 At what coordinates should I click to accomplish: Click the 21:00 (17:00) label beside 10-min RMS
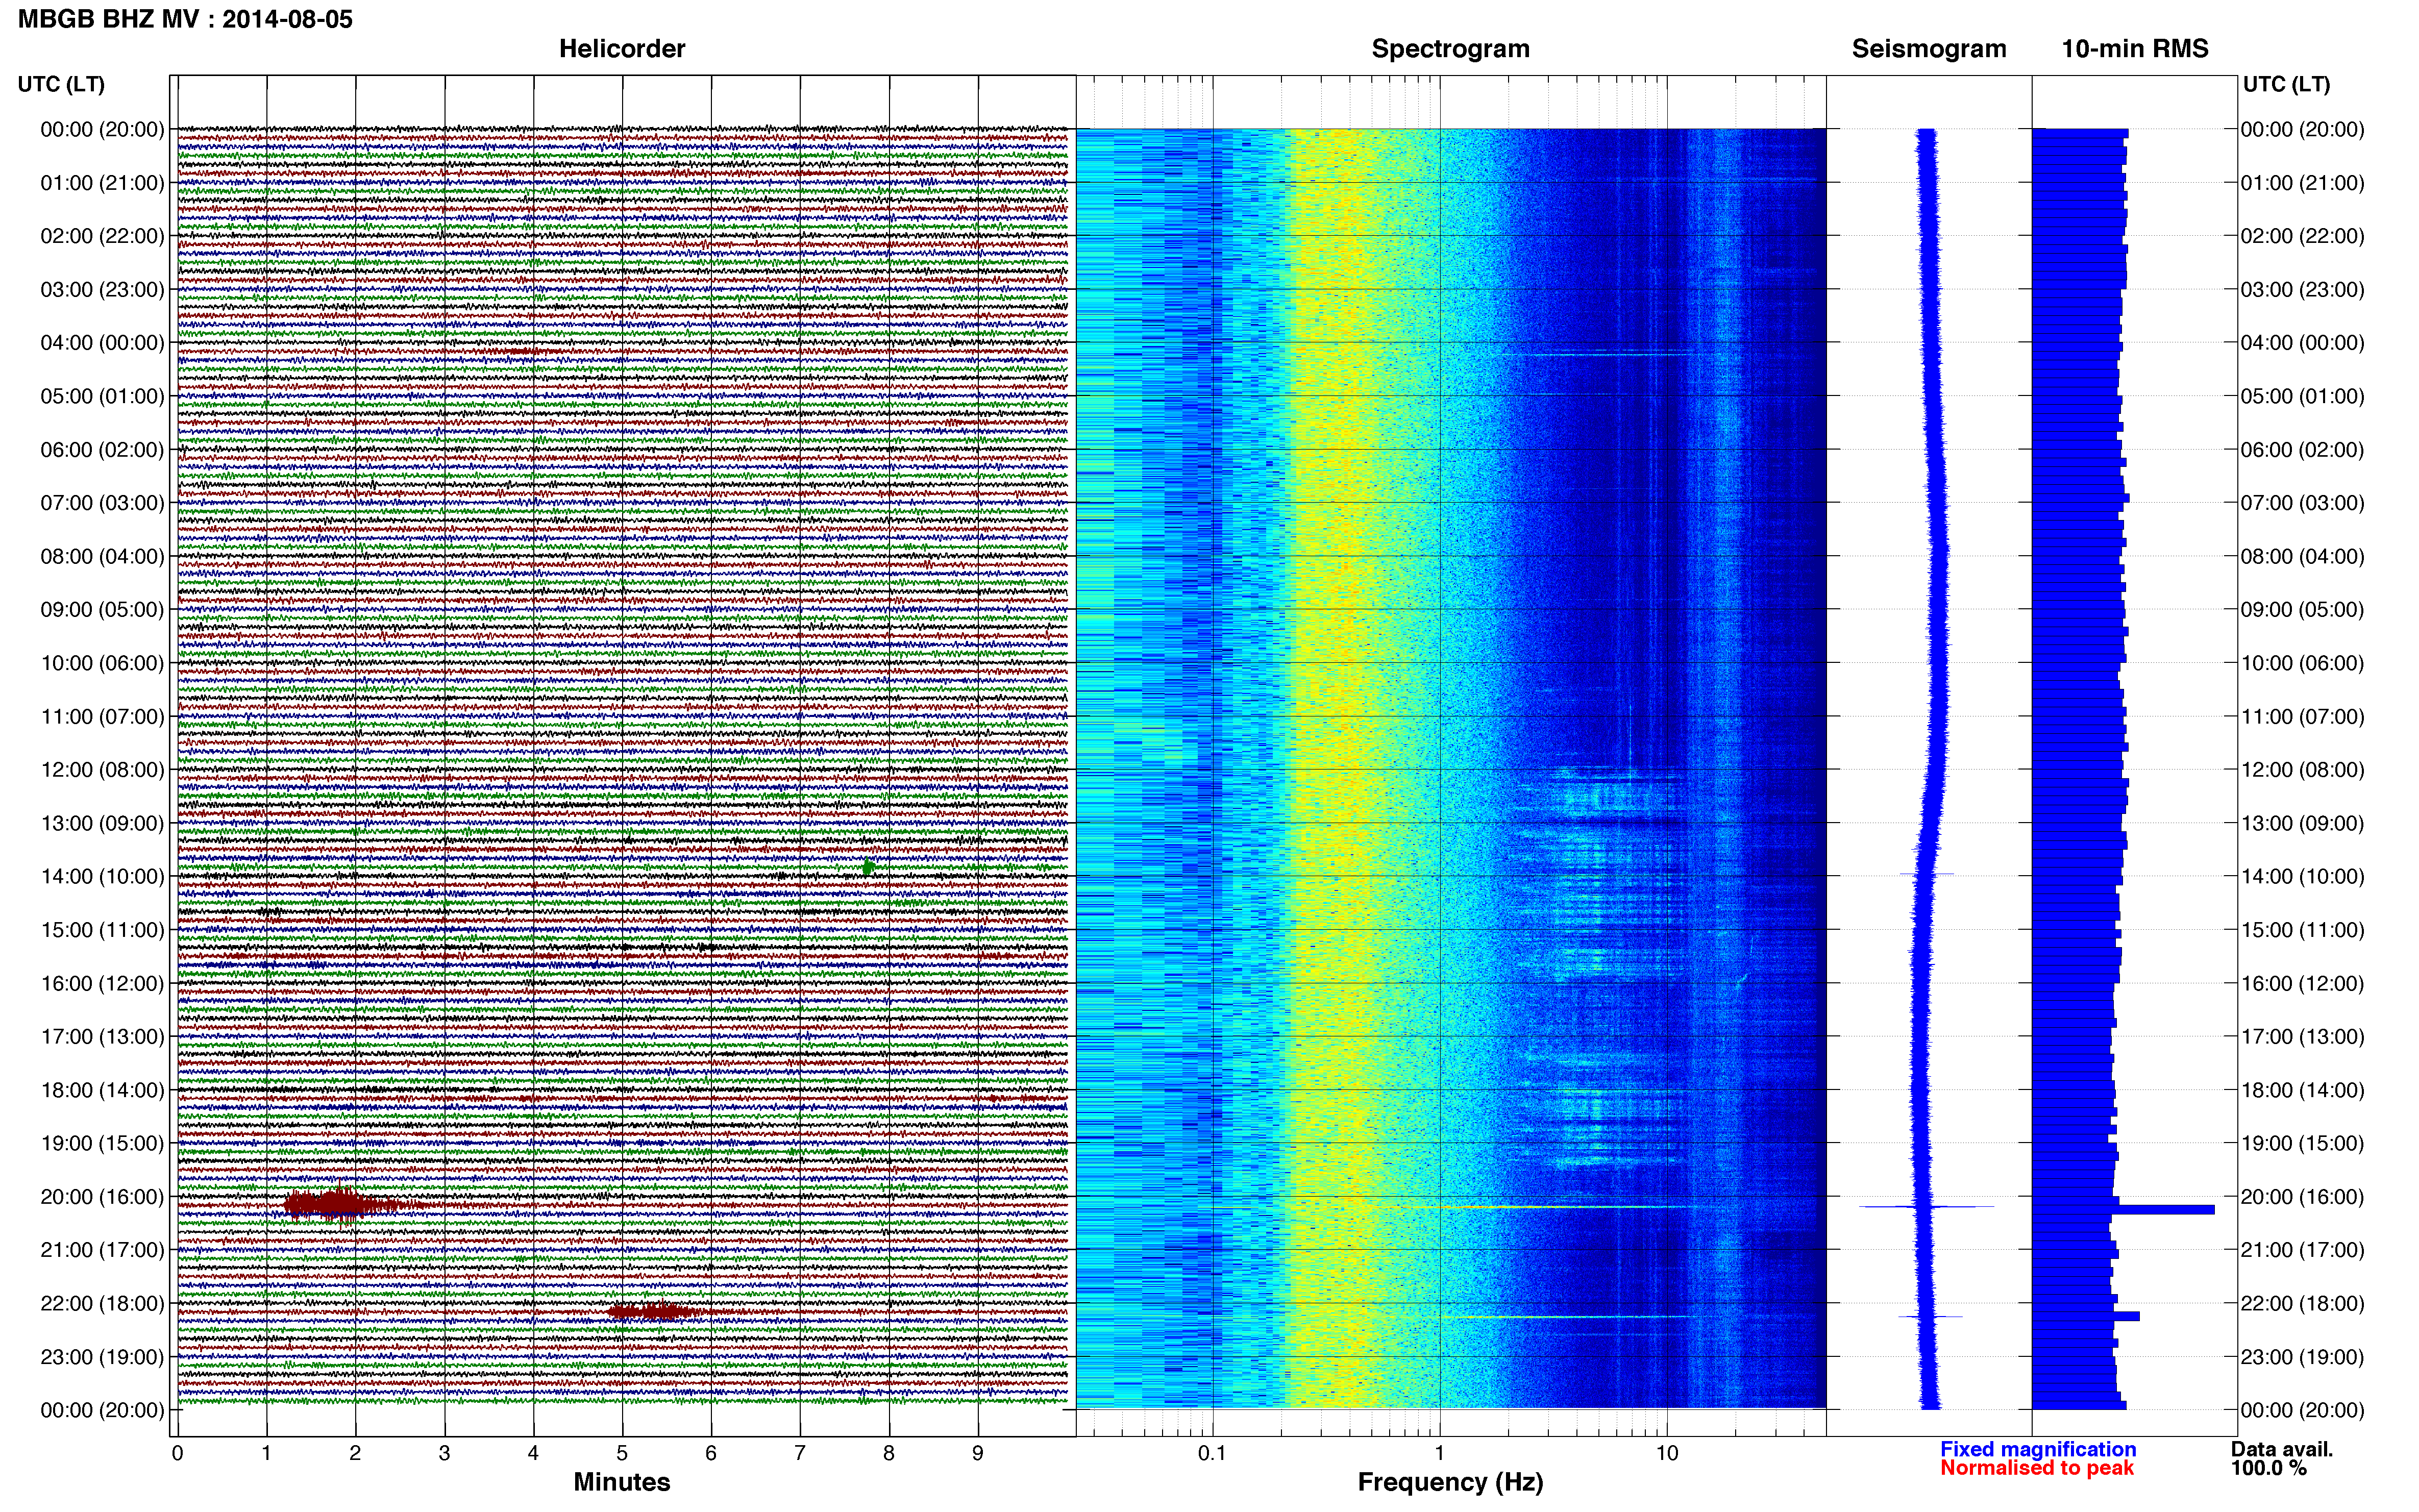2303,1250
